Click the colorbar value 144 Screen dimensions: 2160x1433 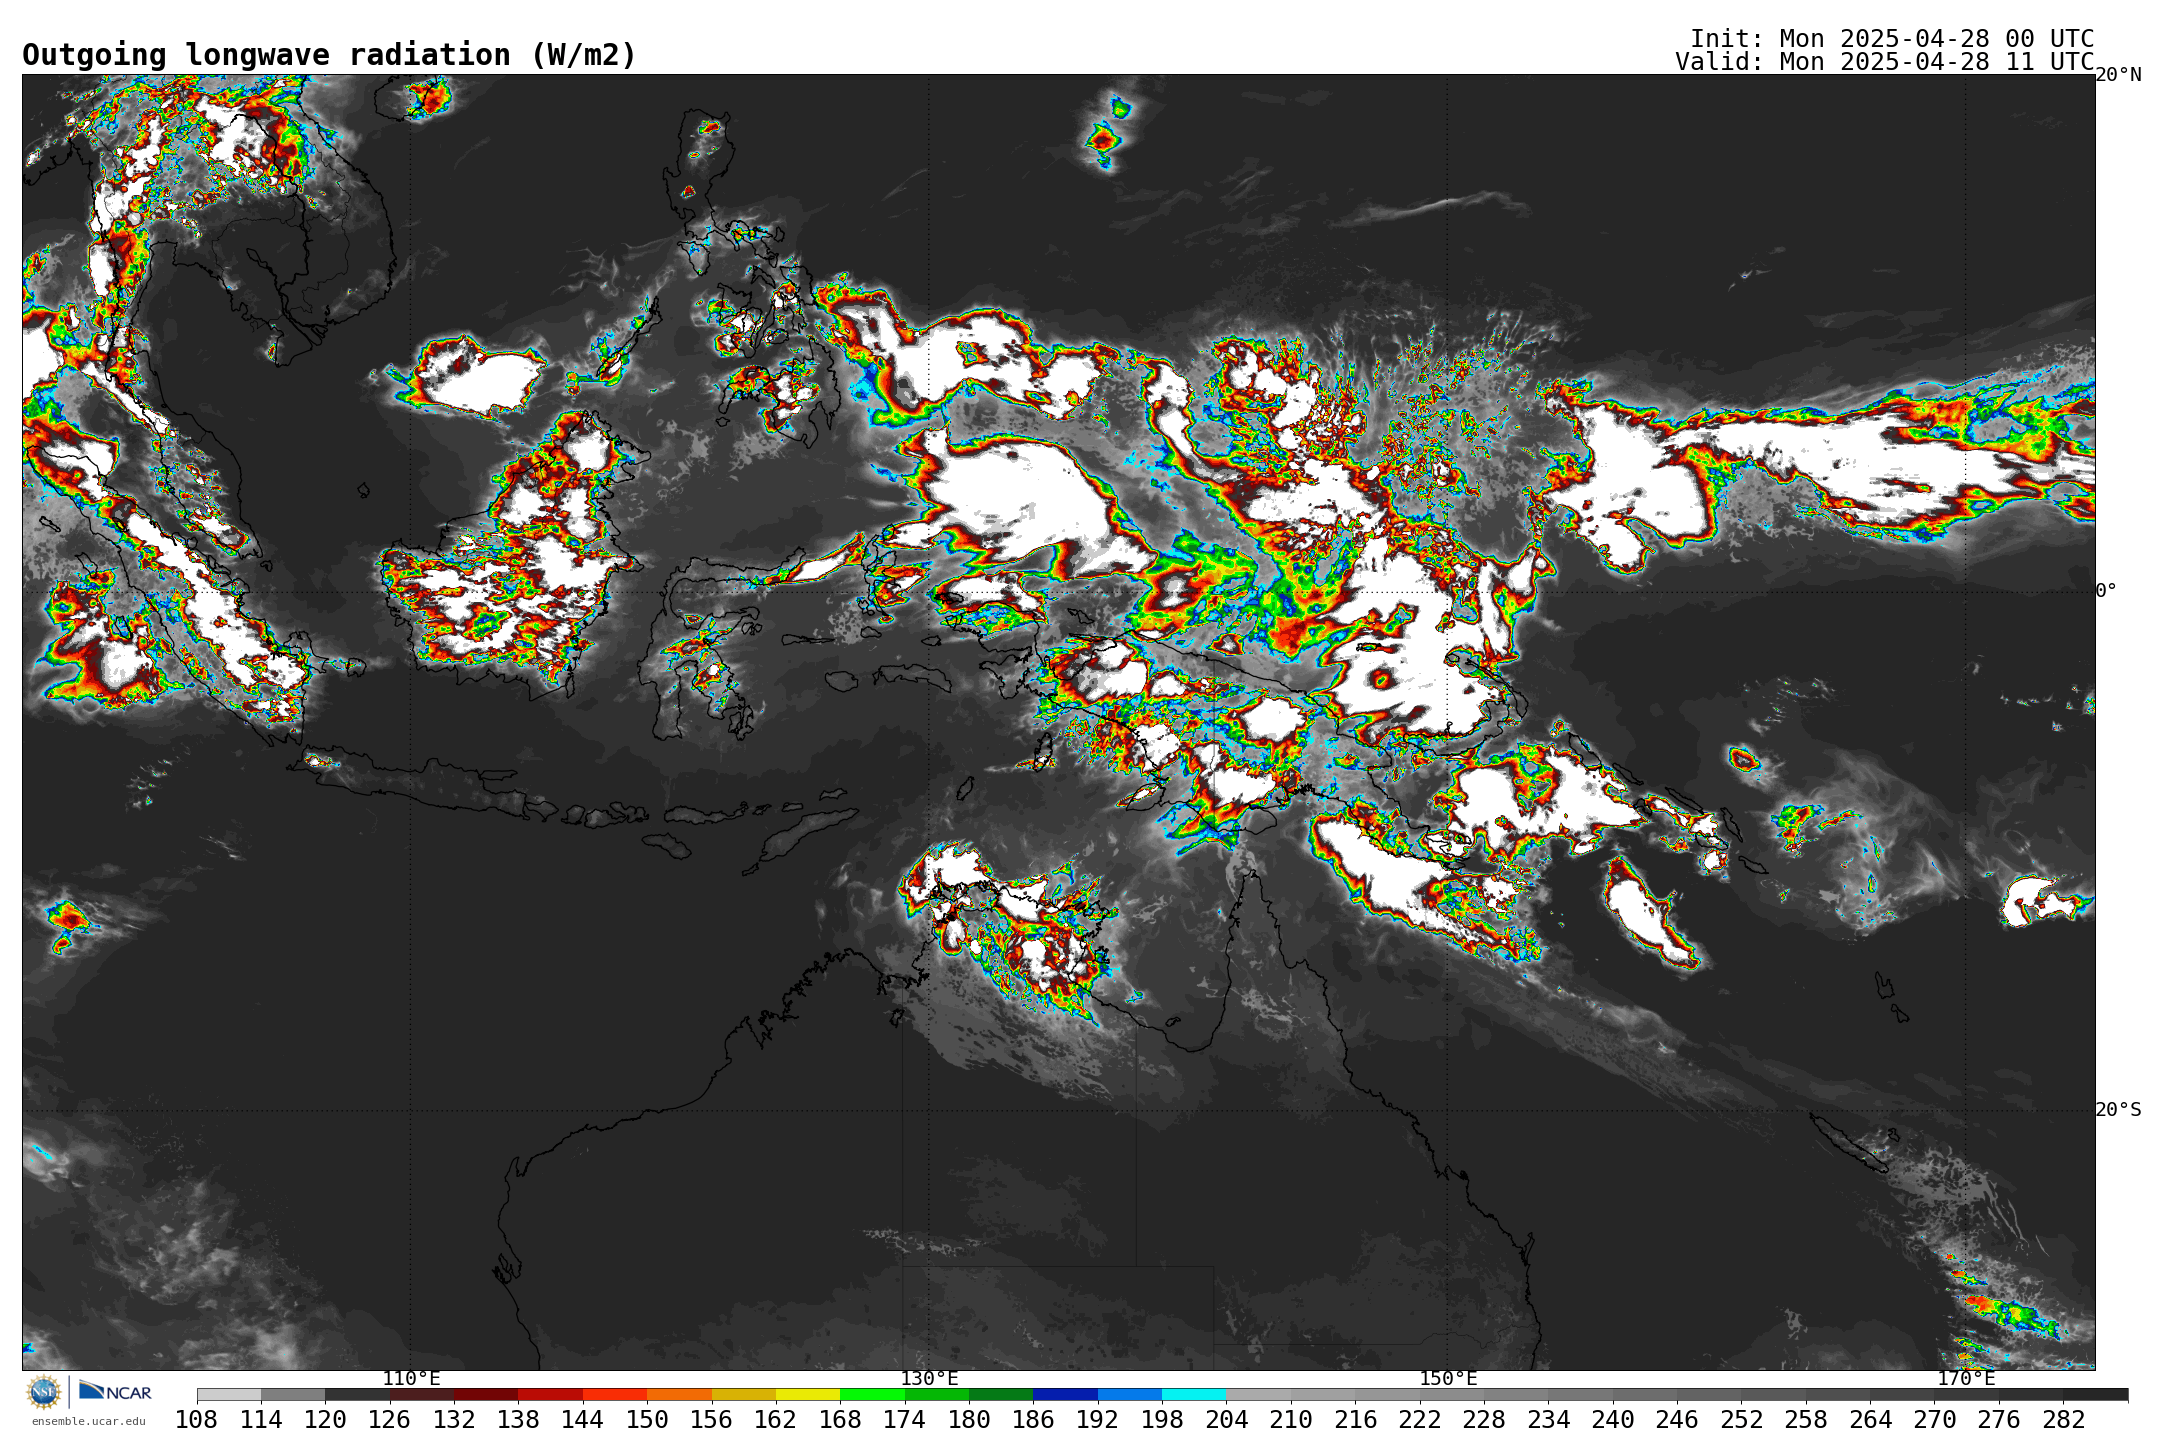click(583, 1419)
